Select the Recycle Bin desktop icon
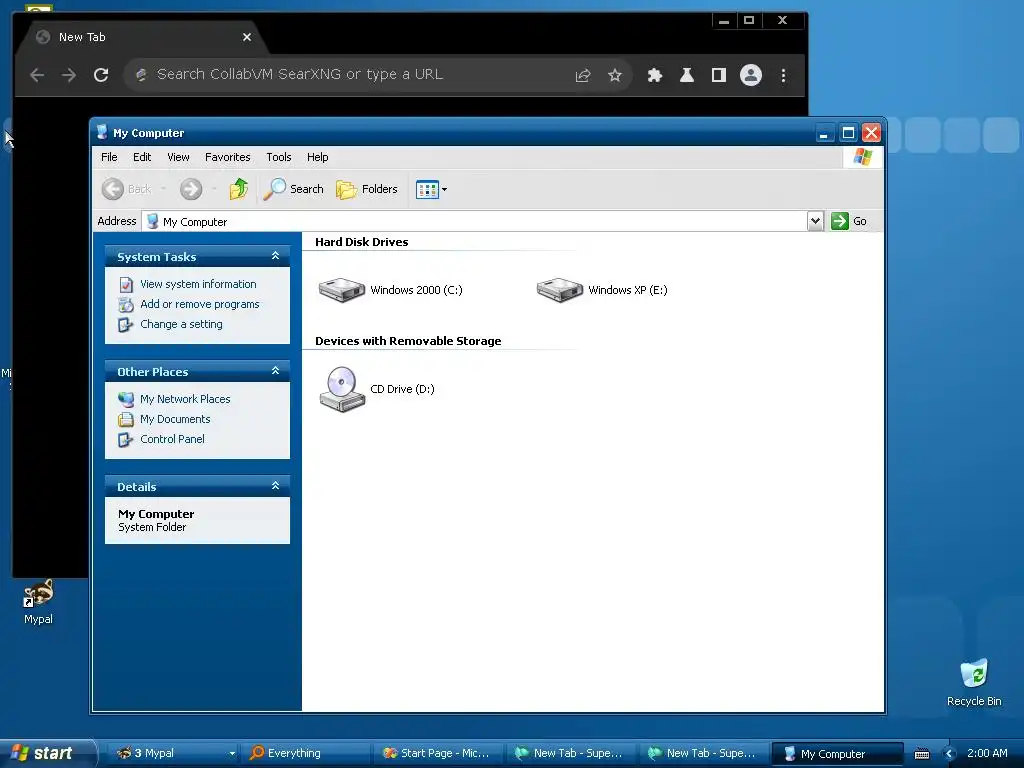The width and height of the screenshot is (1024, 768). pos(974,683)
